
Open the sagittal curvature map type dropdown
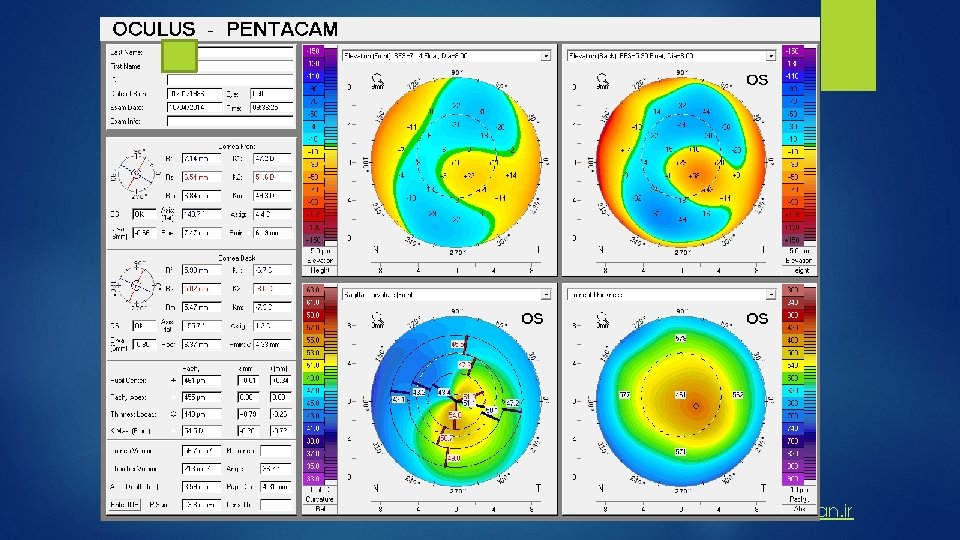pos(446,294)
